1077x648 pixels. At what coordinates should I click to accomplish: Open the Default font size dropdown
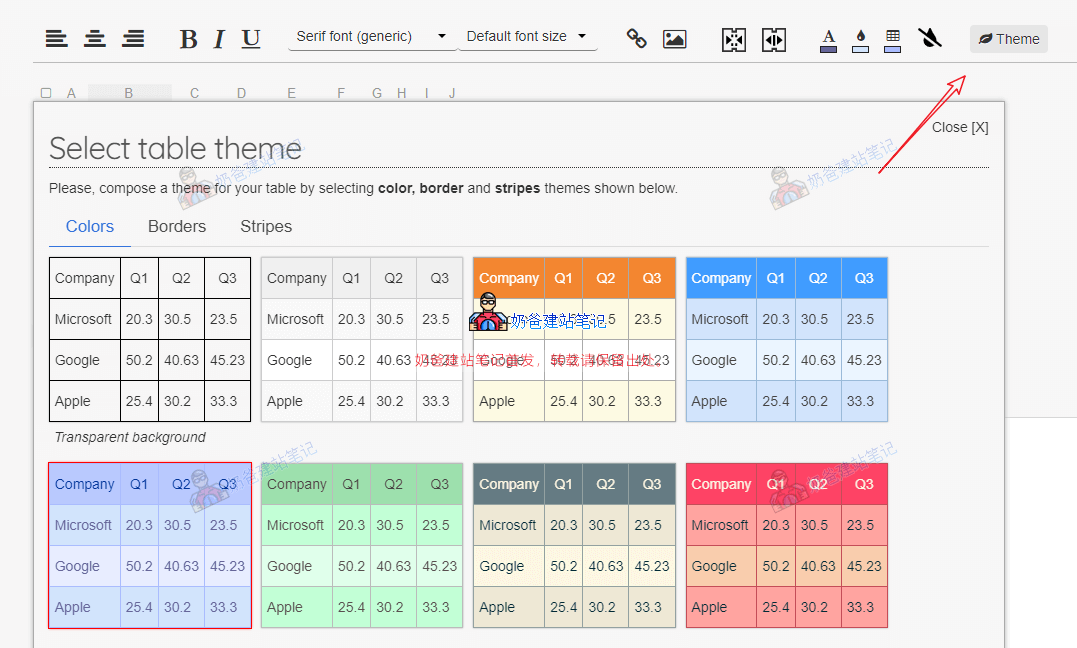click(x=527, y=36)
